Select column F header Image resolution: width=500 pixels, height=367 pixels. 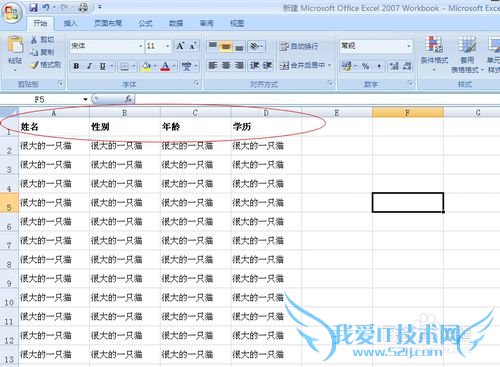click(x=408, y=113)
